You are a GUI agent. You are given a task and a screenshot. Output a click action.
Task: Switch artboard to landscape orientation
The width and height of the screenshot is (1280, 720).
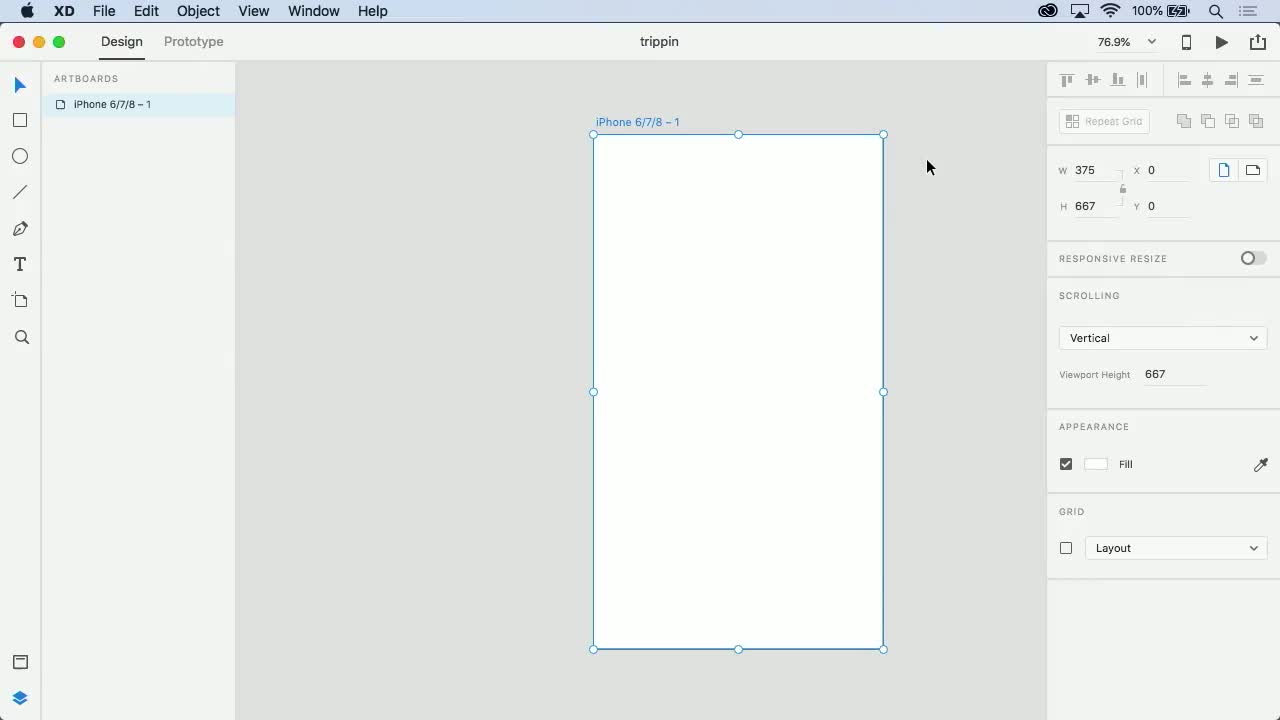1252,169
